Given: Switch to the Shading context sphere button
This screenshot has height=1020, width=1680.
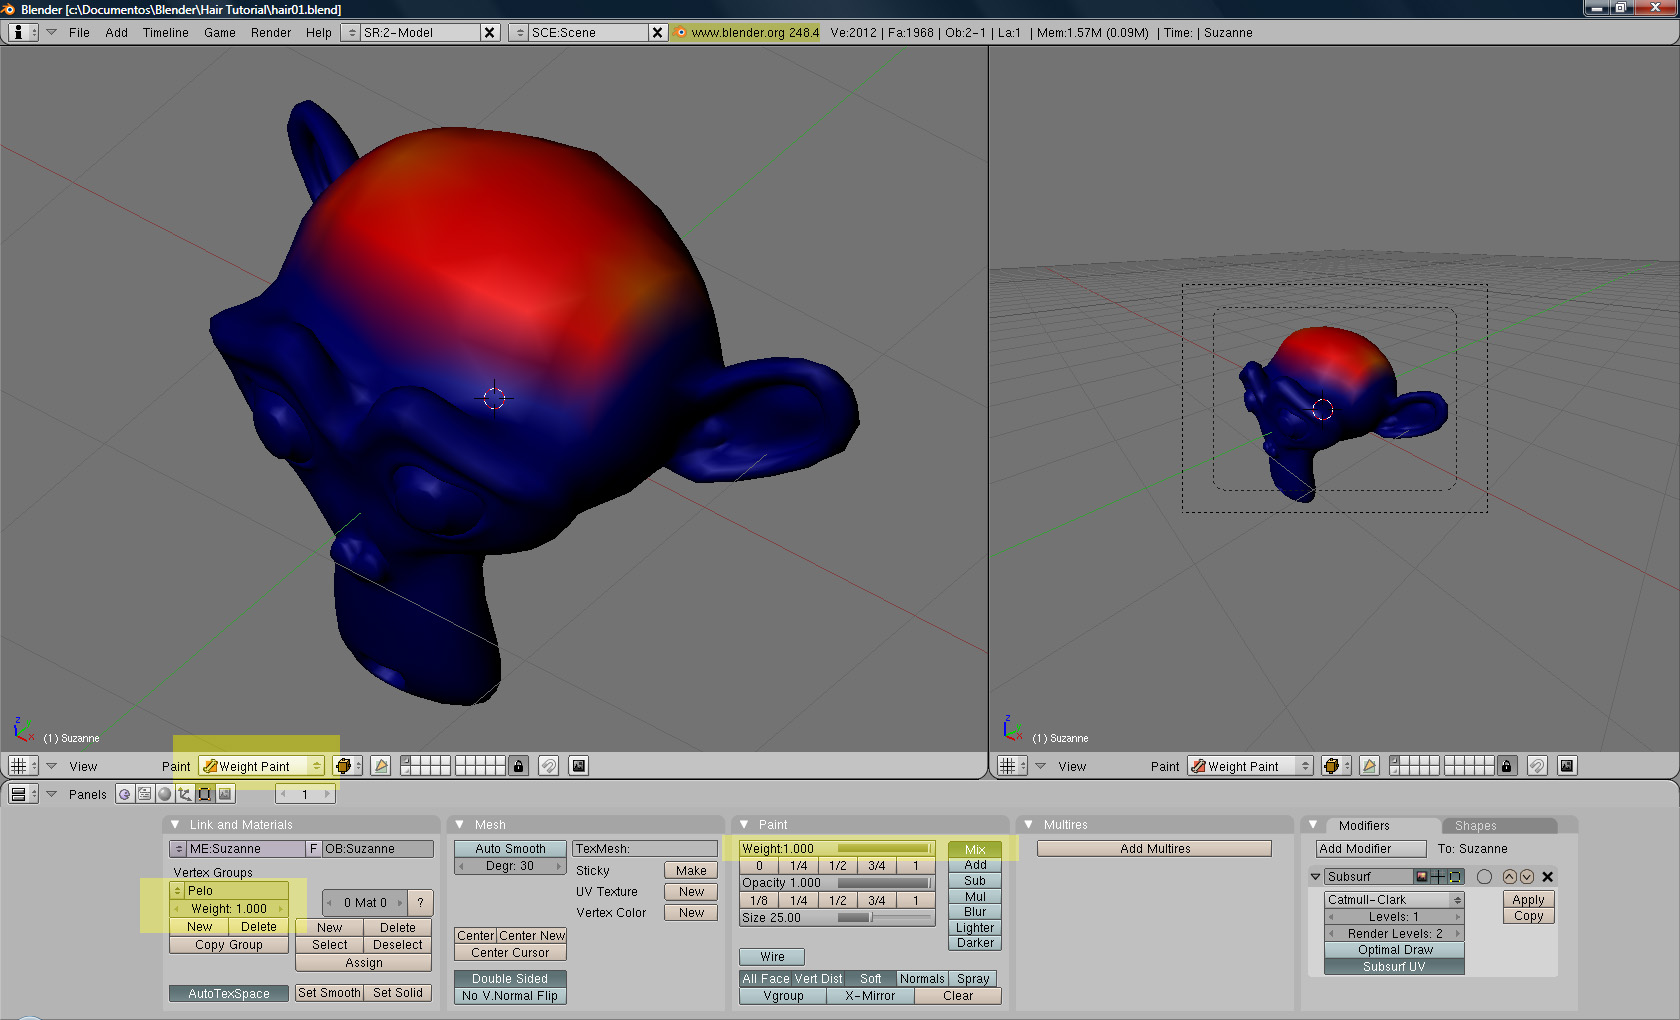Looking at the screenshot, I should (x=165, y=794).
